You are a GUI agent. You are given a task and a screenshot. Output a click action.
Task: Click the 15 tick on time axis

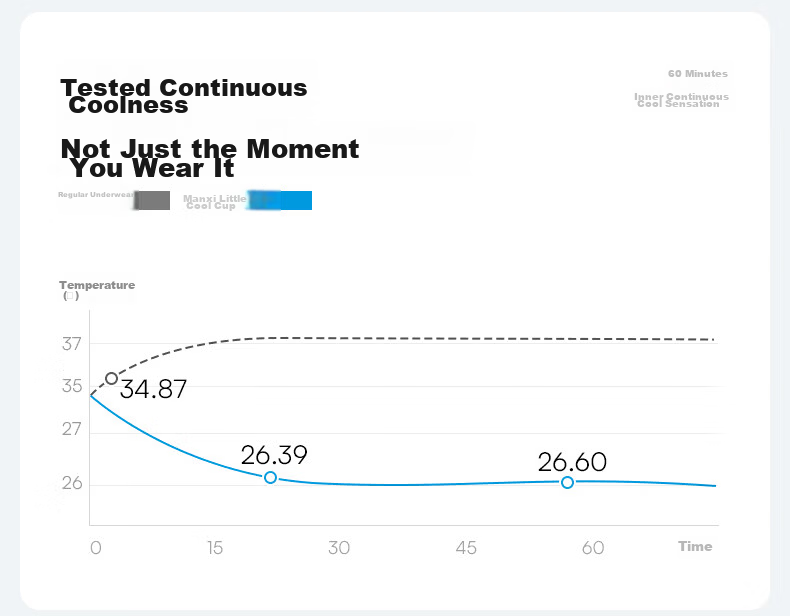point(215,548)
